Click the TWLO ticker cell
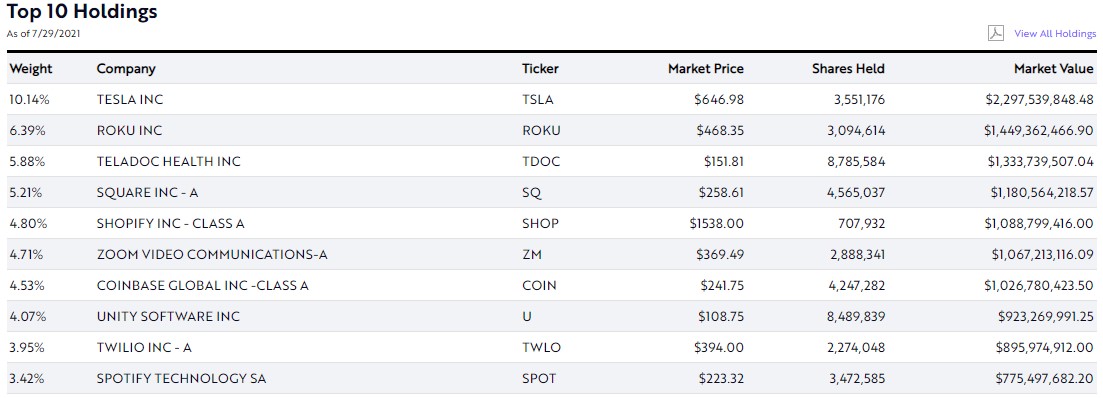Screen dimensions: 1103x399 (x=542, y=348)
